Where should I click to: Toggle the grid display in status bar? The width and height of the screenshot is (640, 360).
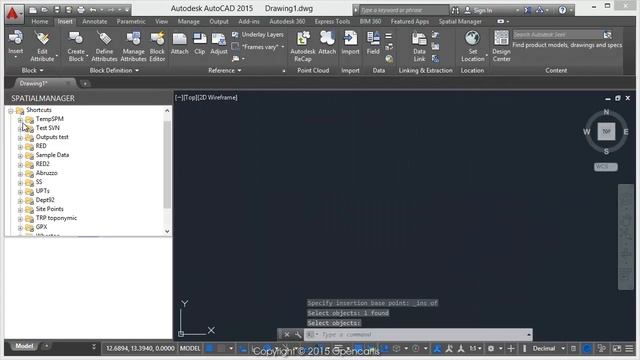(x=210, y=349)
